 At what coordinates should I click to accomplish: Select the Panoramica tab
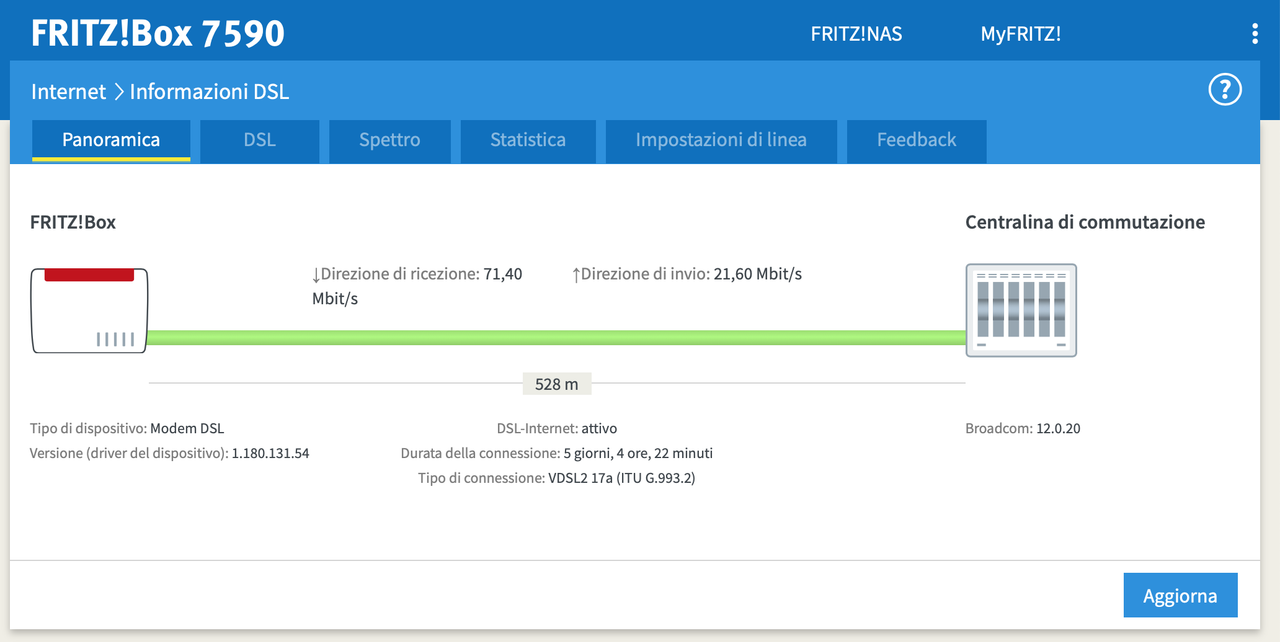111,140
